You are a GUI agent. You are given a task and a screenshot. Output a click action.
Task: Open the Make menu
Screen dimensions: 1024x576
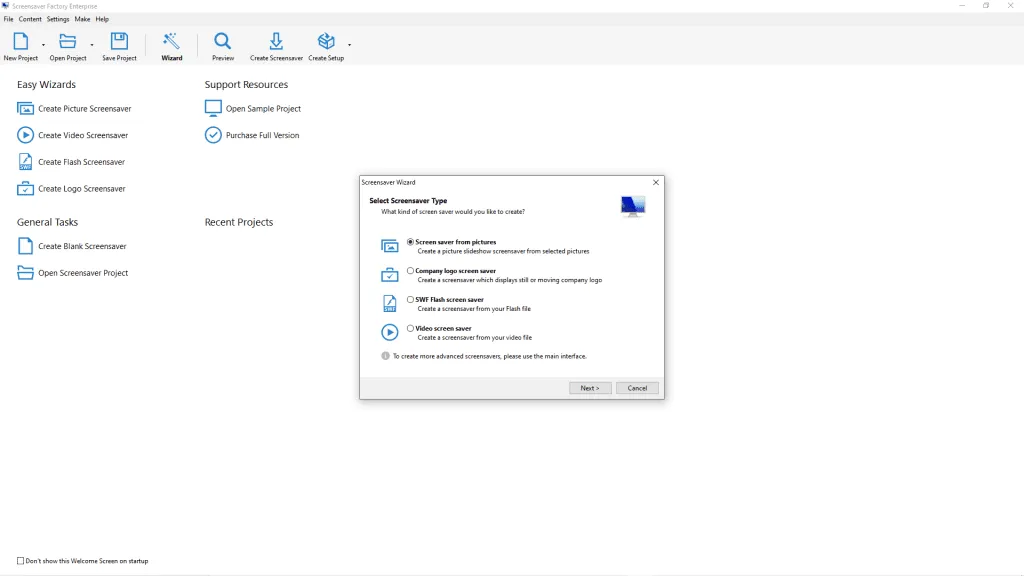pyautogui.click(x=82, y=19)
